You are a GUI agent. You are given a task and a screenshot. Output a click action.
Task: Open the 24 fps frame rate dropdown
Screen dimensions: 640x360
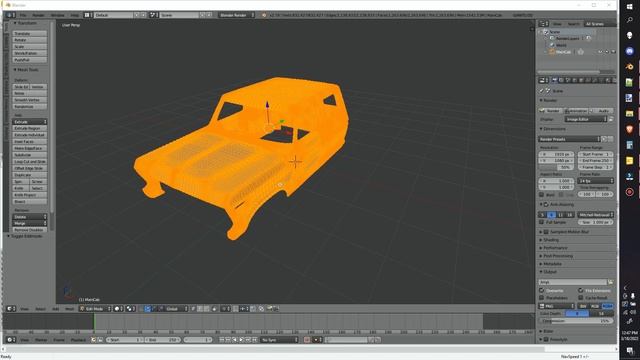click(x=596, y=180)
